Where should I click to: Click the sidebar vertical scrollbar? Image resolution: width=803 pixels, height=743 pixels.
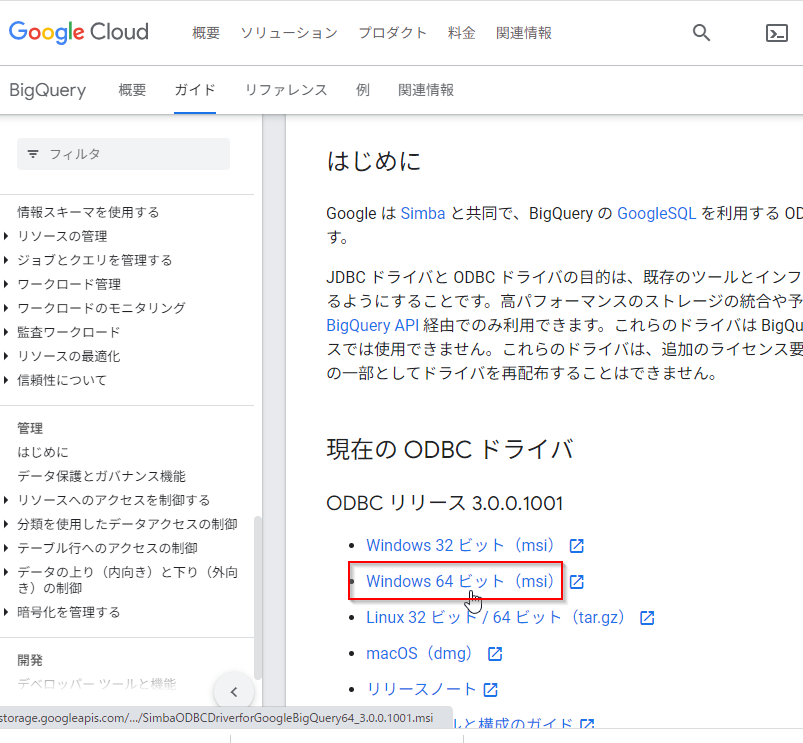[258, 597]
